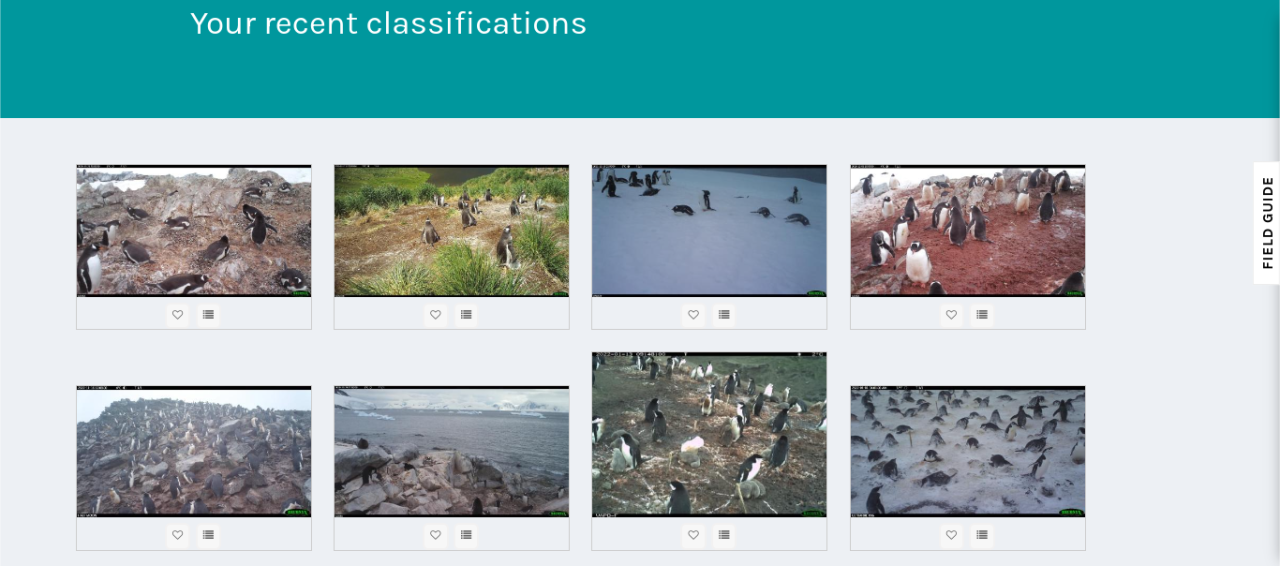Favorite the grassy tussock penguin photo

(435, 314)
